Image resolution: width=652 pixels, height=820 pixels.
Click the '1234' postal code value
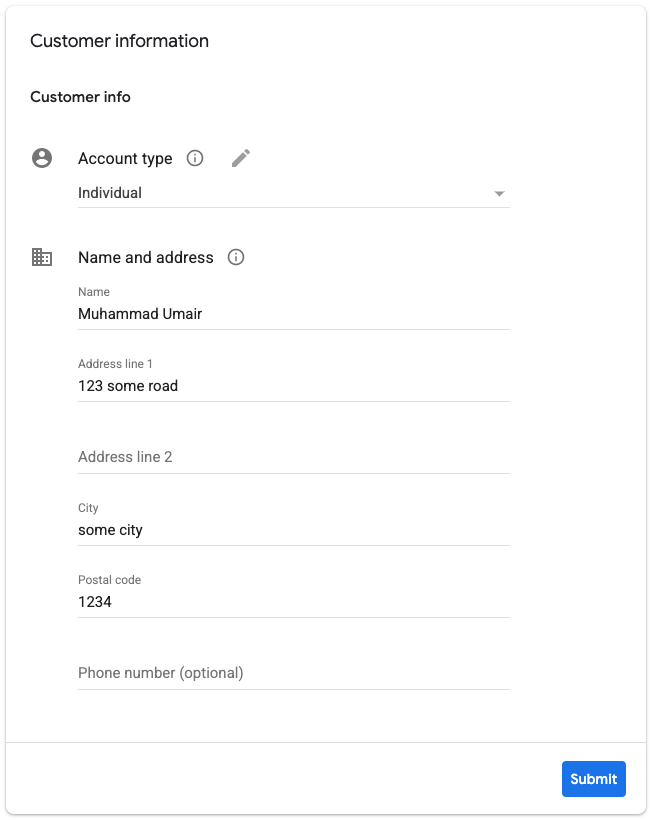(x=95, y=602)
